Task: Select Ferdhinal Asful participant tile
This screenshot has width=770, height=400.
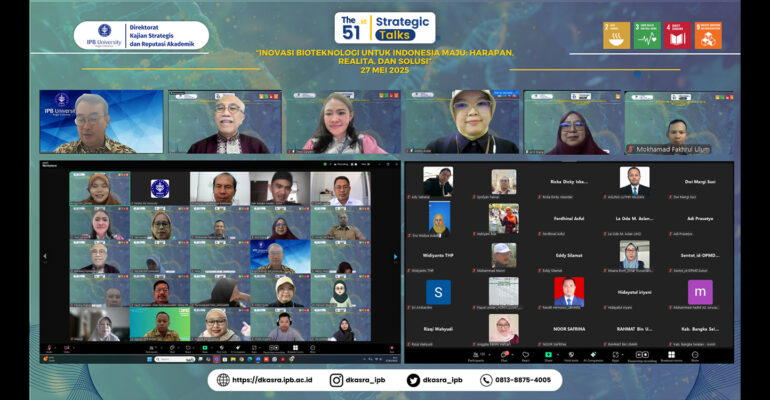Action: coord(569,219)
